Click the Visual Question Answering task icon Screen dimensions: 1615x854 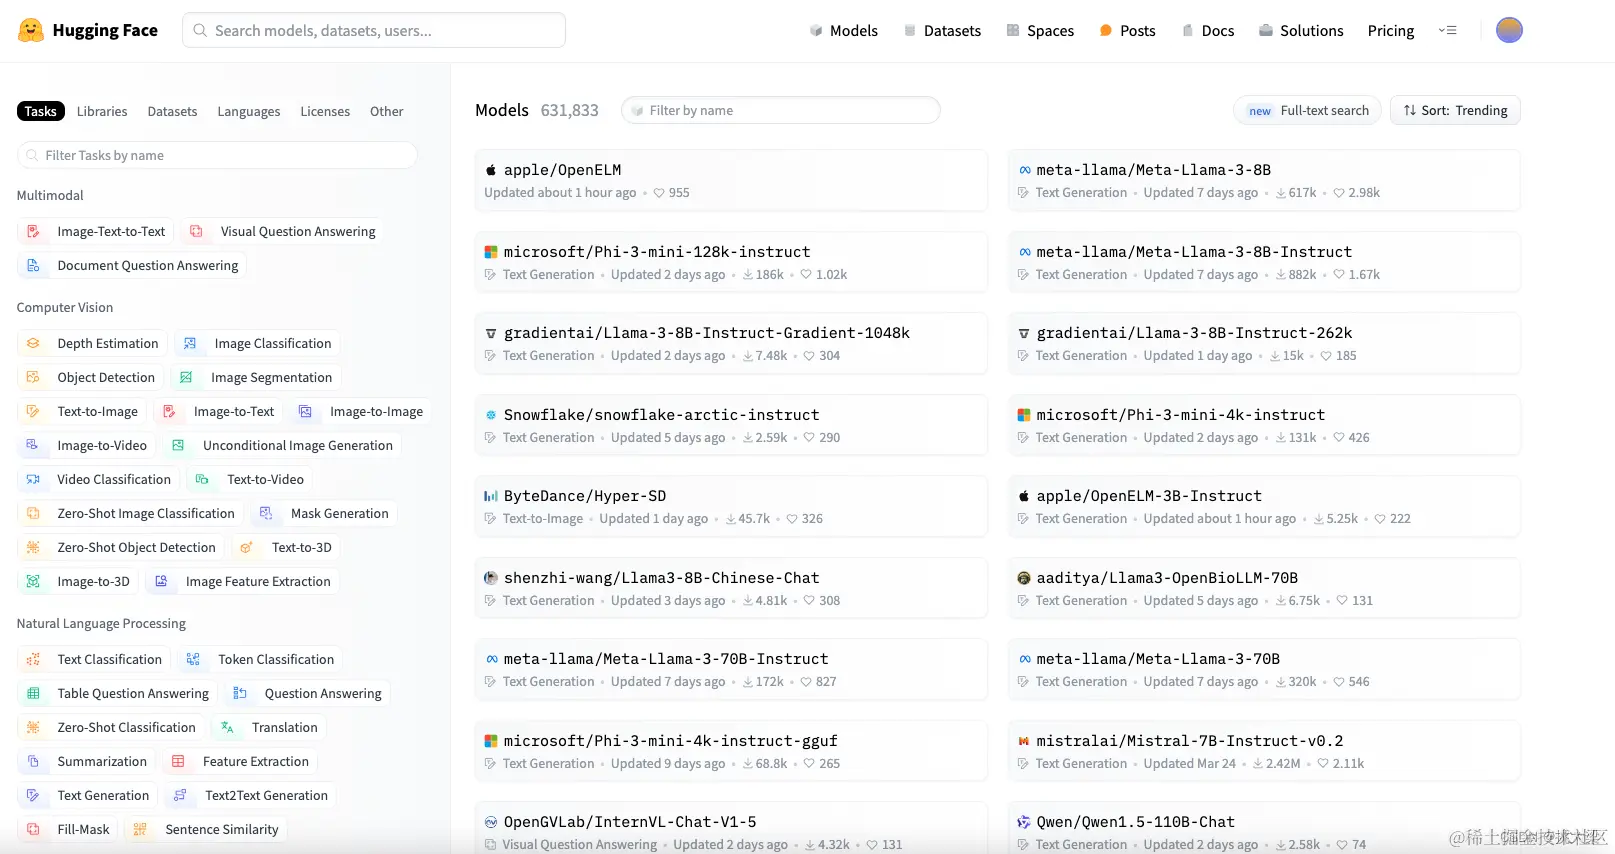(x=197, y=231)
